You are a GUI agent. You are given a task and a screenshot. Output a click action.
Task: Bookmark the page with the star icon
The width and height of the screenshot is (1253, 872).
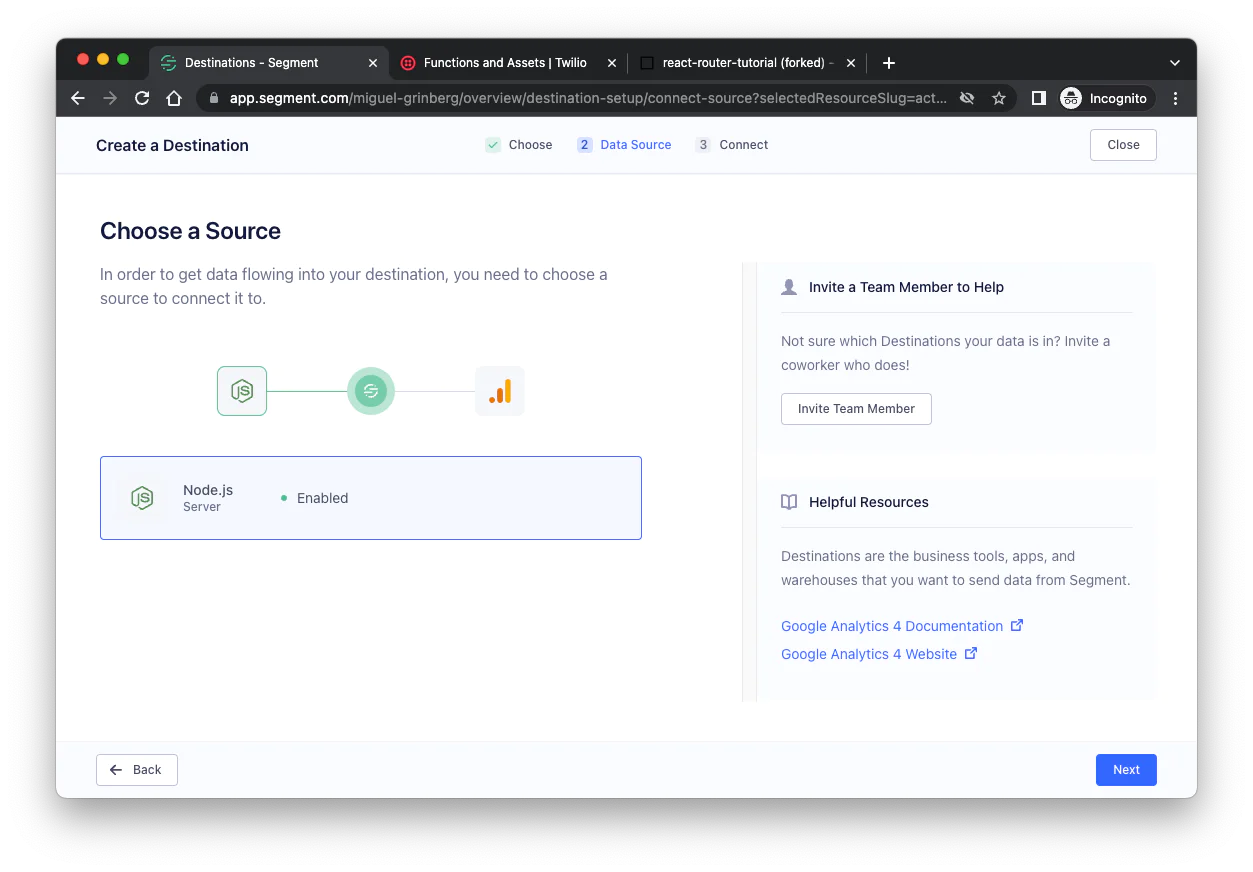pyautogui.click(x=999, y=98)
